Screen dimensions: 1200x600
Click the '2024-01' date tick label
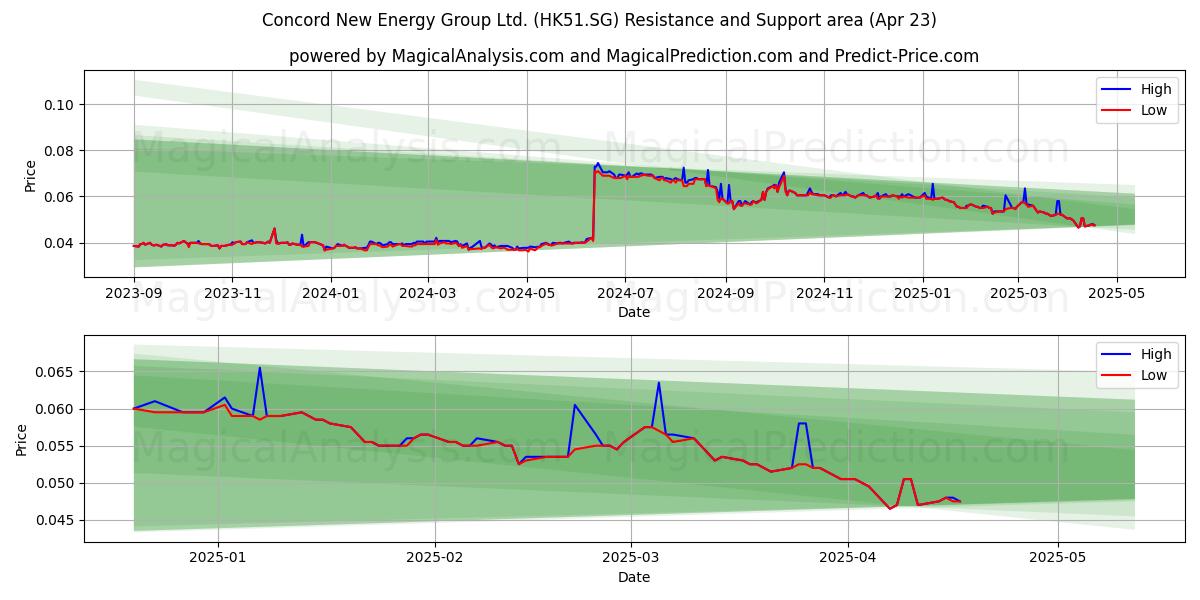click(330, 292)
